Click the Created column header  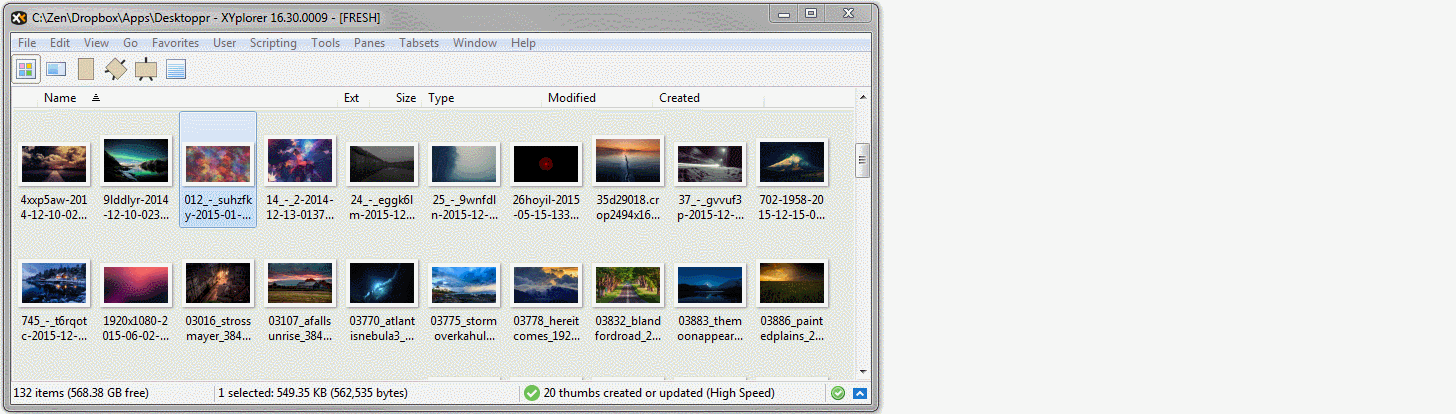coord(679,98)
